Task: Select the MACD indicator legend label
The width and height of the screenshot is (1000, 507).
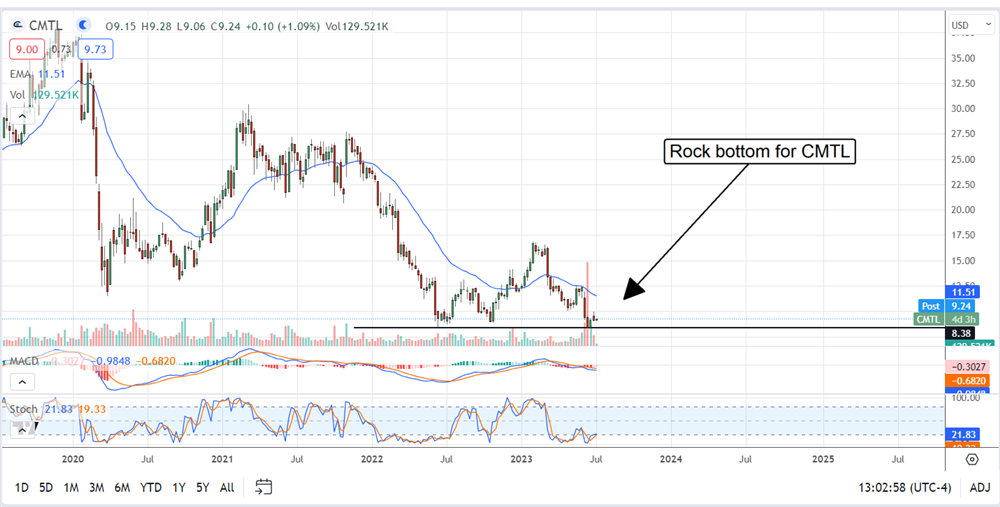Action: tap(23, 361)
